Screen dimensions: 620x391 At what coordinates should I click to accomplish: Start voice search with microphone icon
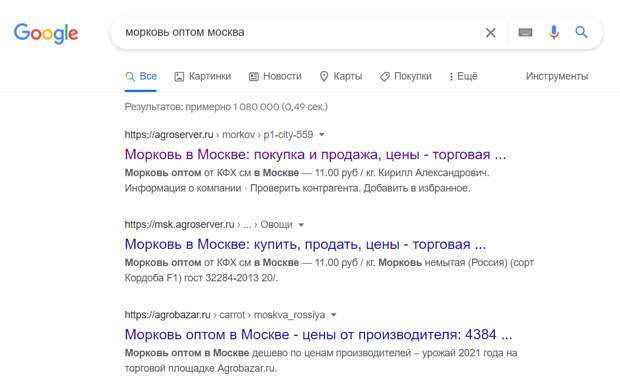click(x=554, y=32)
